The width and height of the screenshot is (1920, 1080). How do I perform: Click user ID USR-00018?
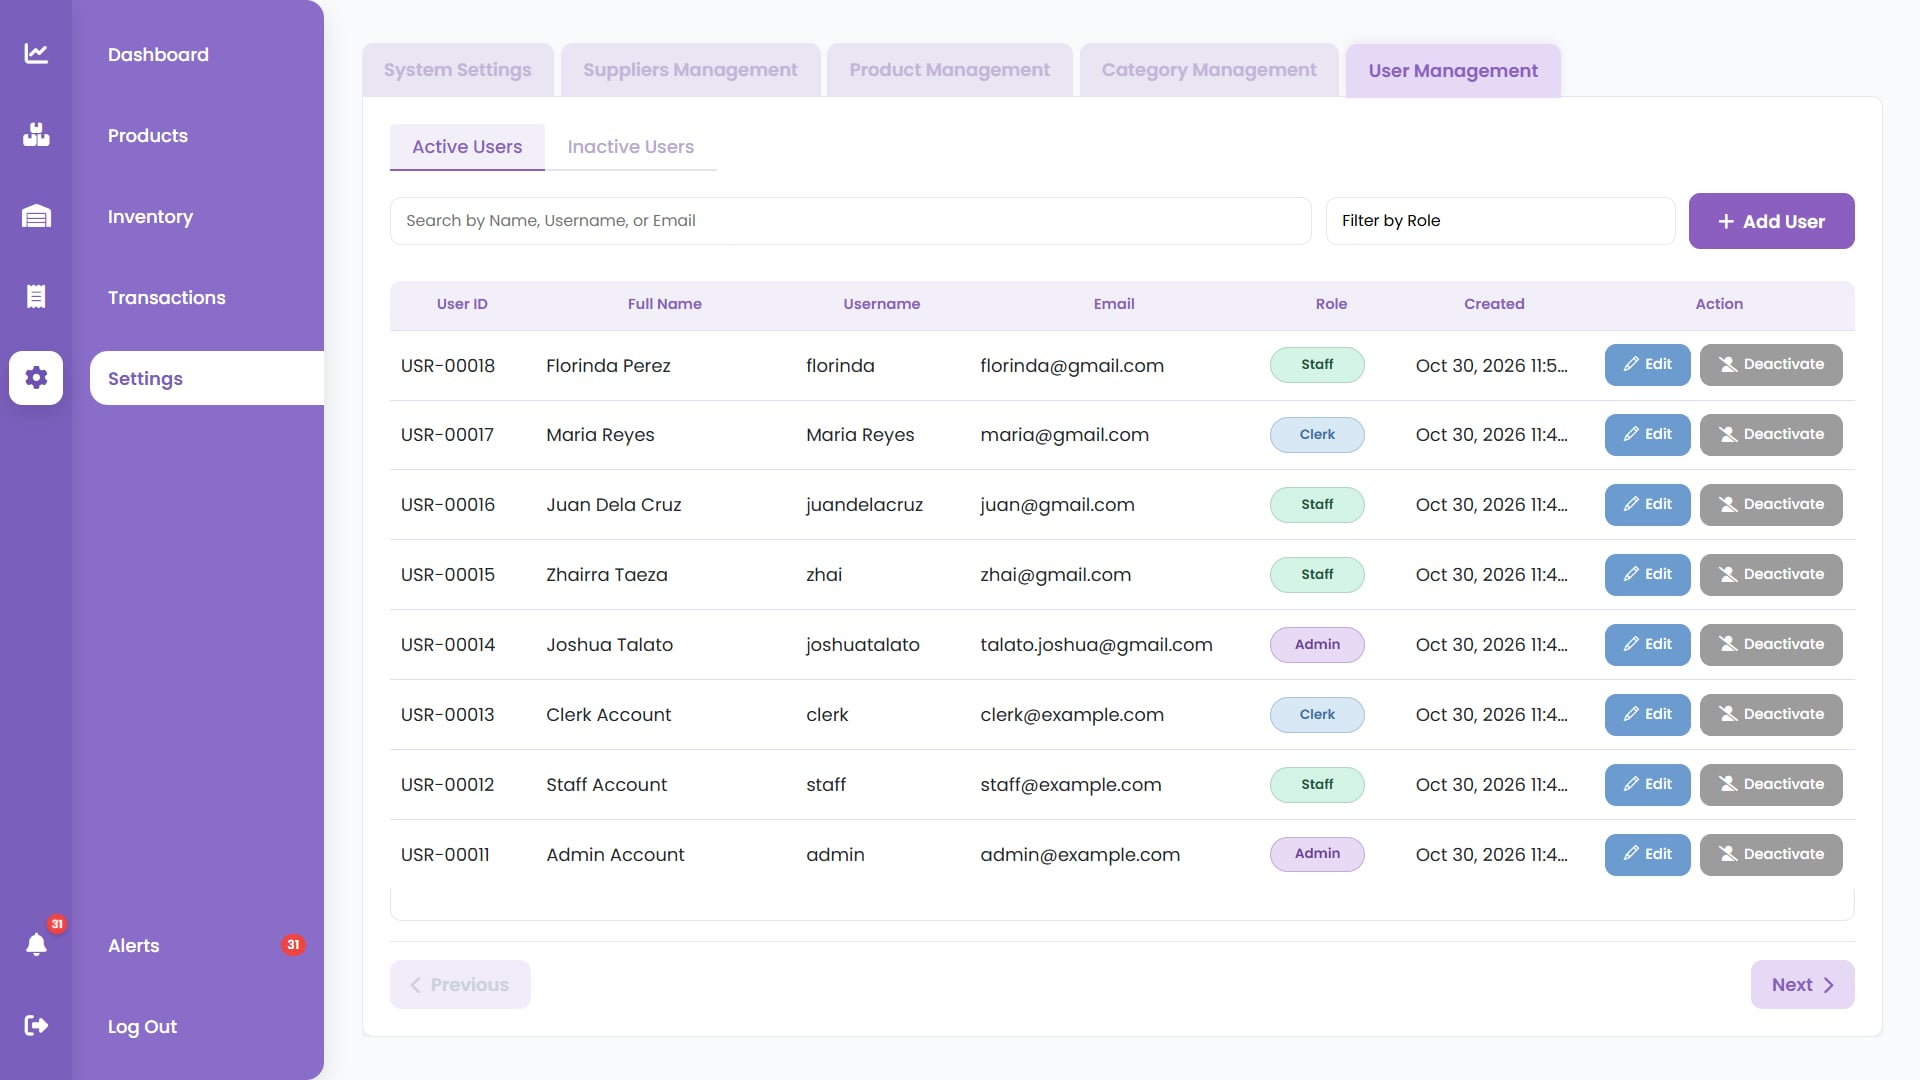(448, 365)
